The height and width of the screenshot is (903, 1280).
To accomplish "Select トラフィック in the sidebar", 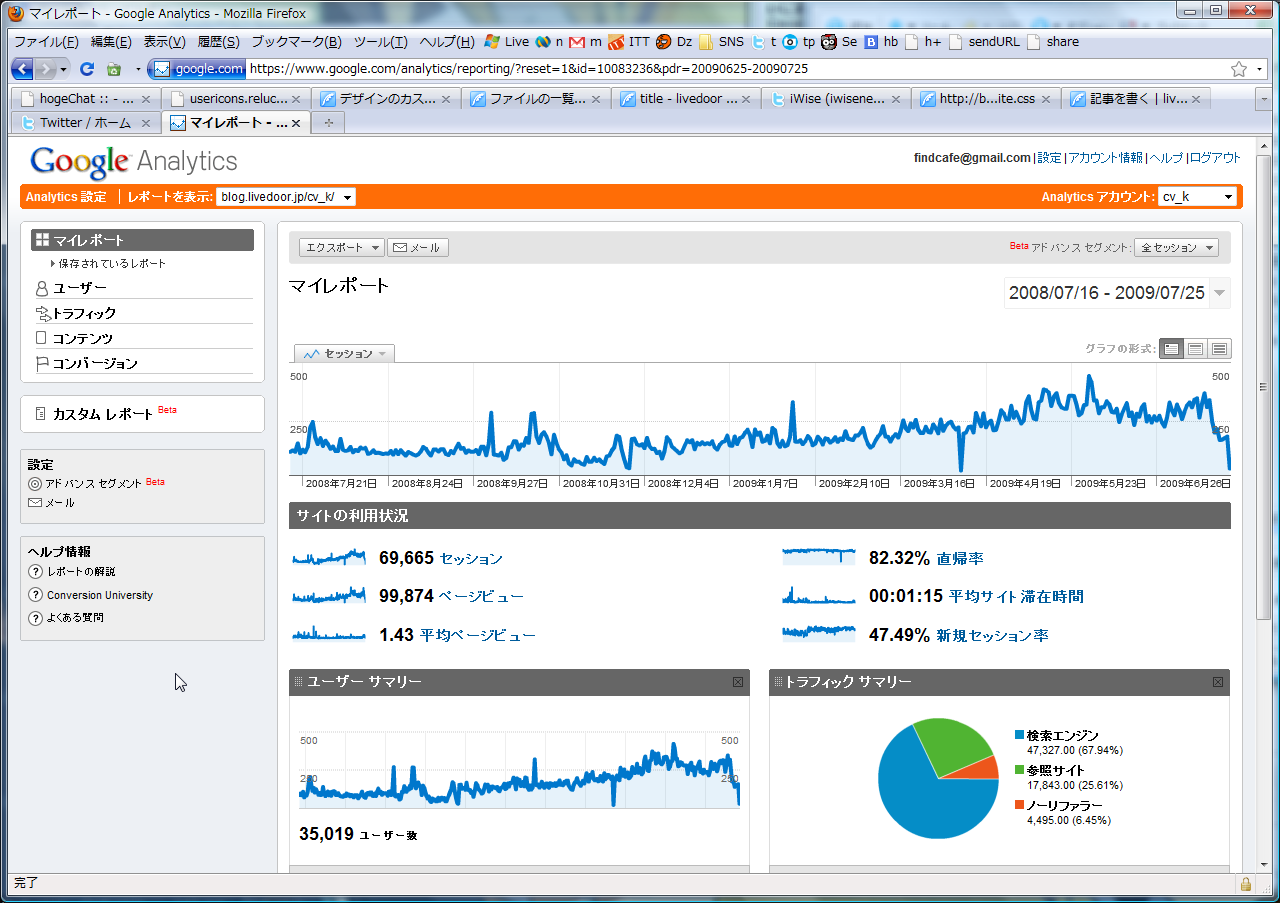I will (142, 313).
